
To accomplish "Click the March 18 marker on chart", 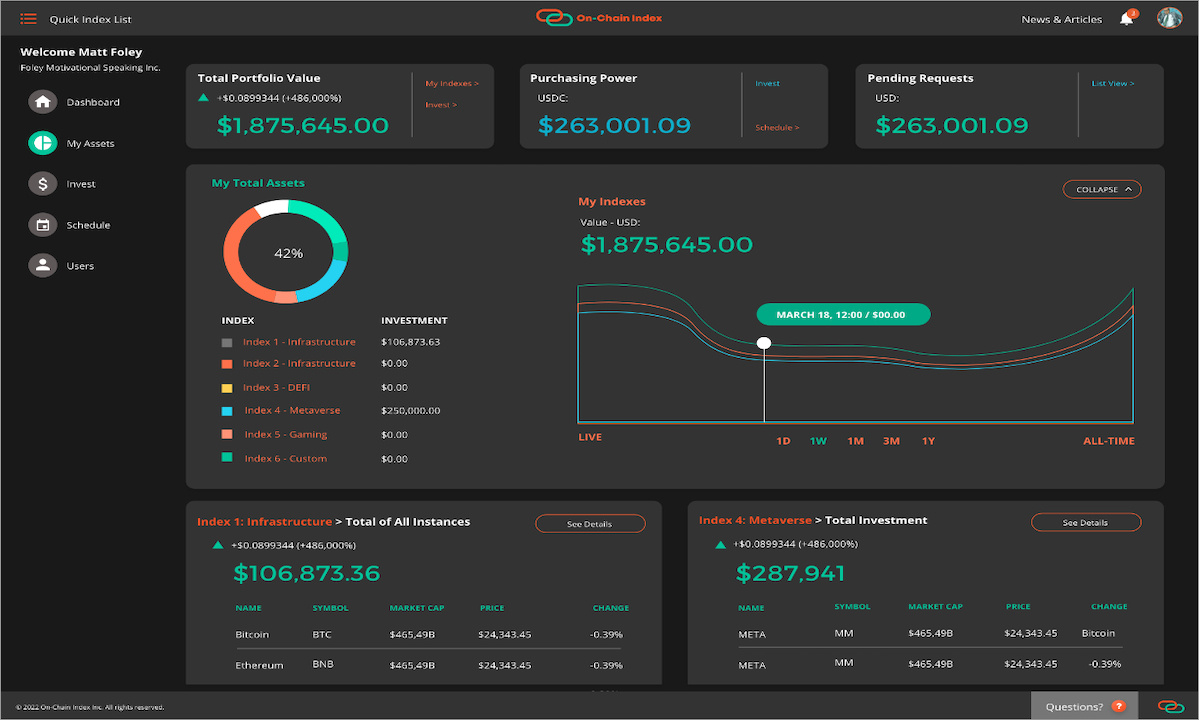I will point(843,313).
